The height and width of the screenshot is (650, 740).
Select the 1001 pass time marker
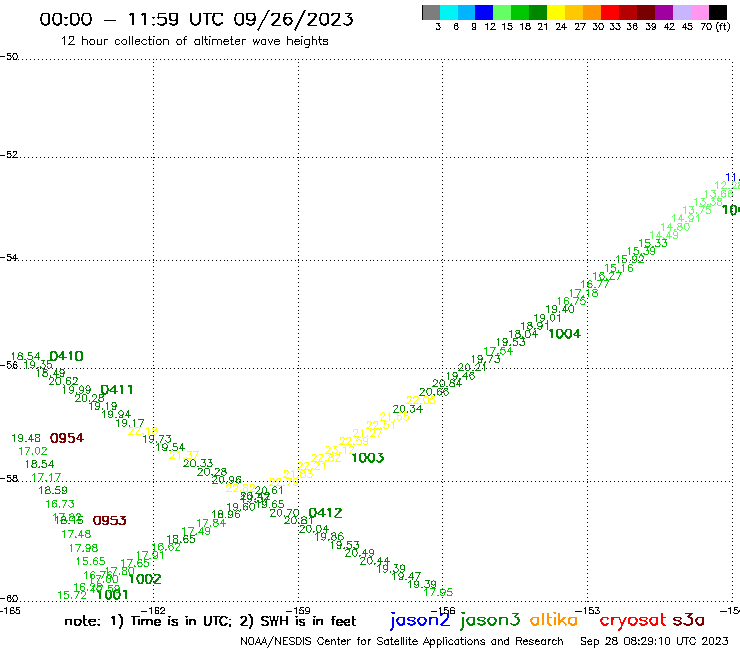(112, 594)
